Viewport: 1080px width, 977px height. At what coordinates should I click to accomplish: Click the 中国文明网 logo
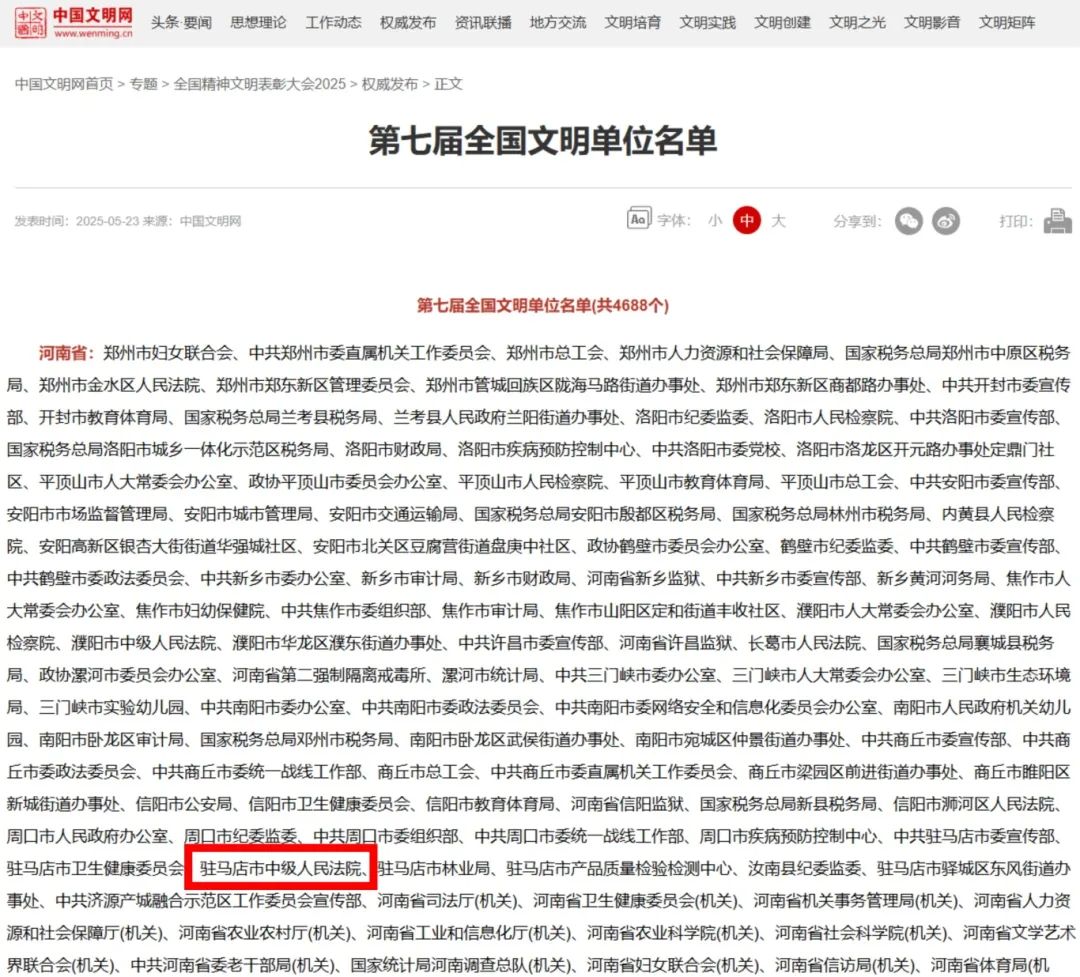tap(74, 22)
